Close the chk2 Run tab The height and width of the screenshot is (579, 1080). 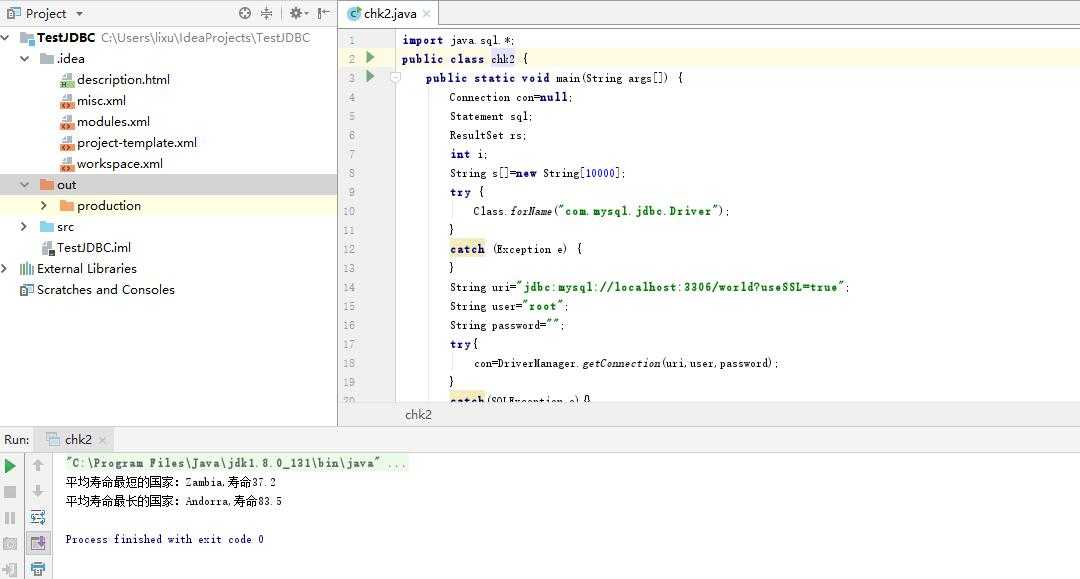click(103, 440)
